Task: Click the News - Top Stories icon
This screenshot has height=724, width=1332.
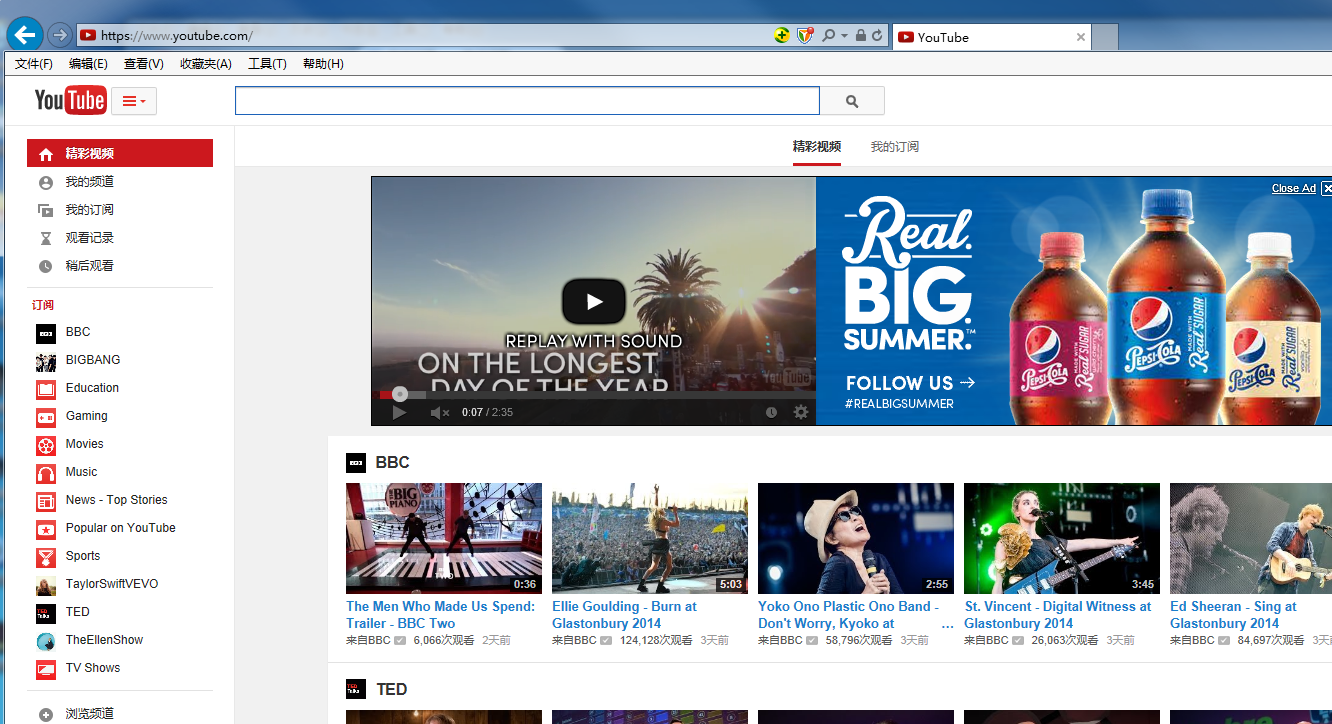Action: 46,501
